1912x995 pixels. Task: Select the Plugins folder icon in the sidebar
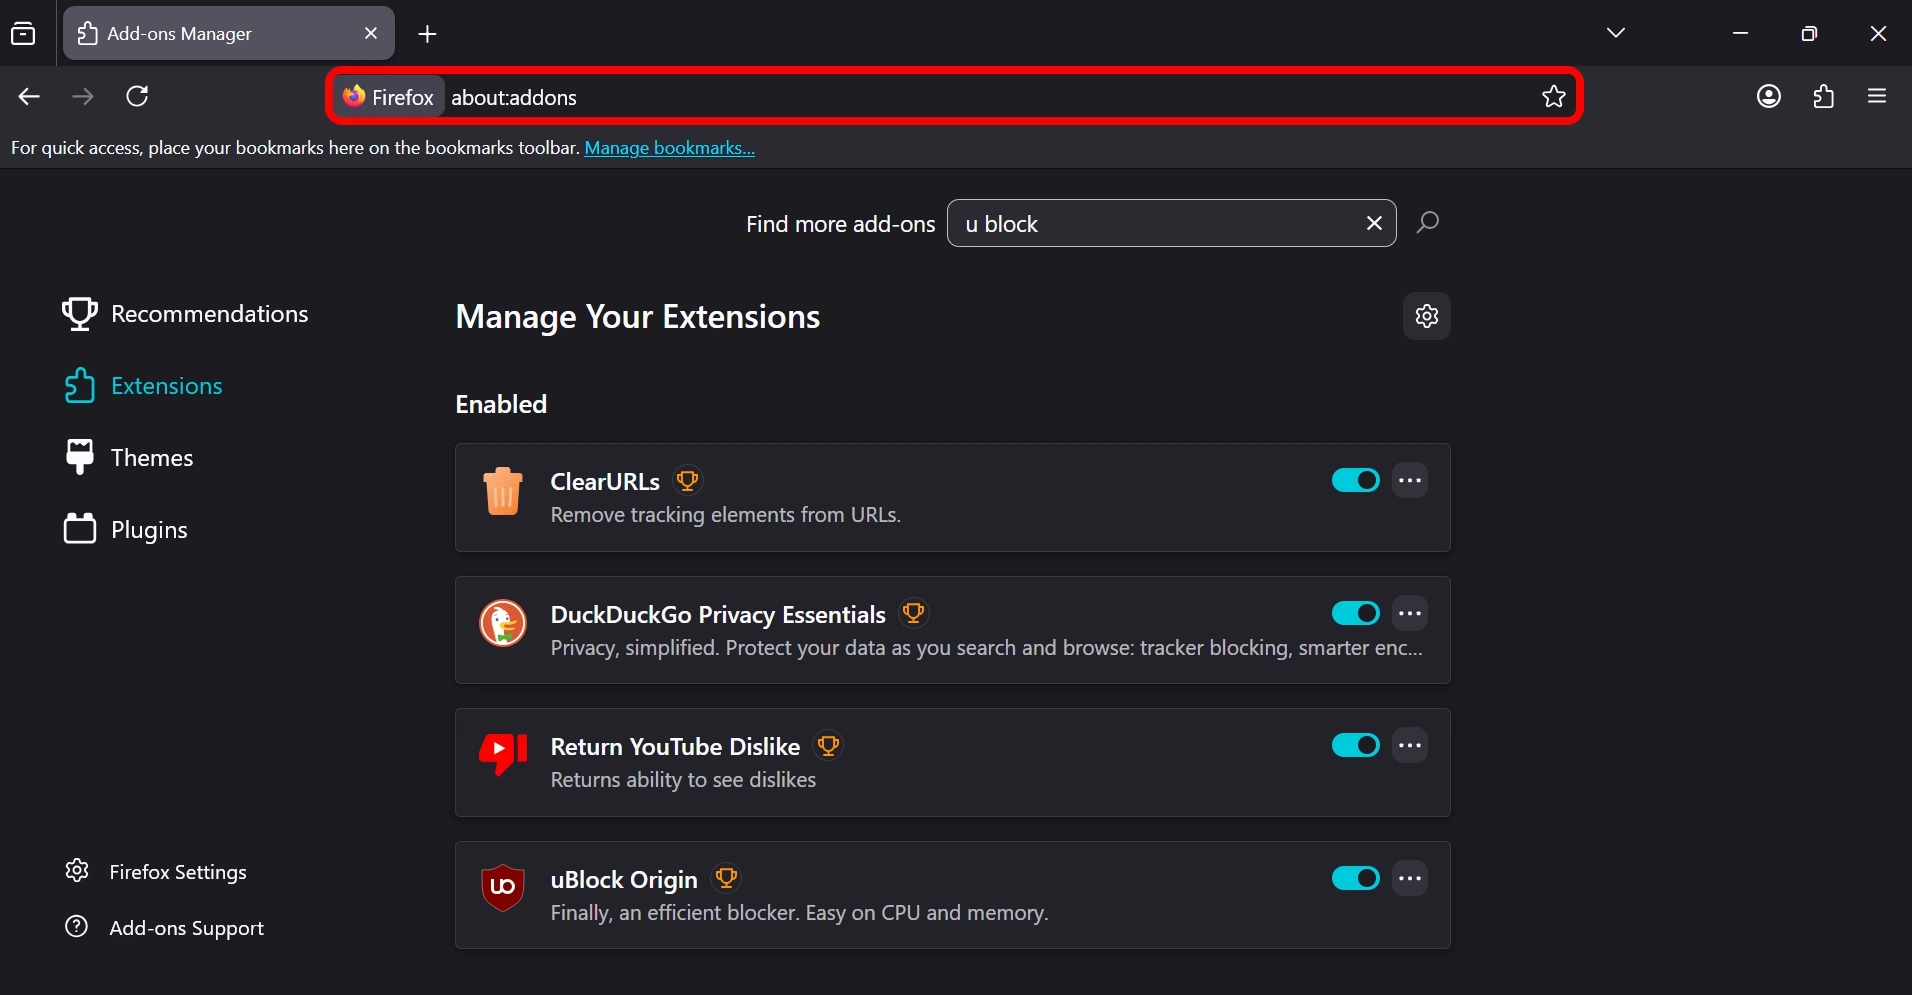point(80,529)
